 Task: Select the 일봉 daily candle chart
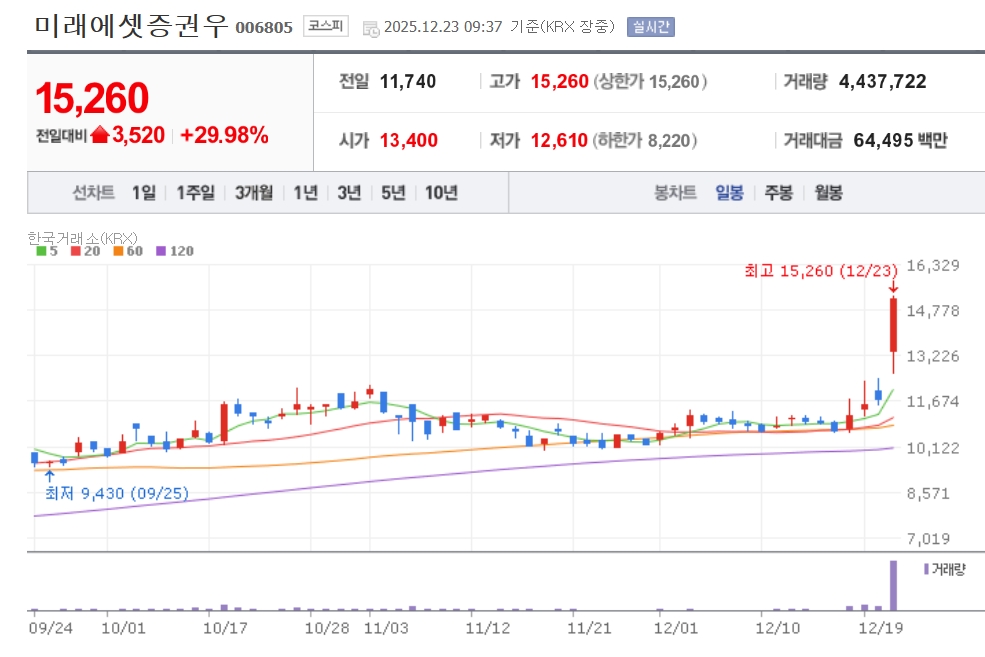pos(729,192)
